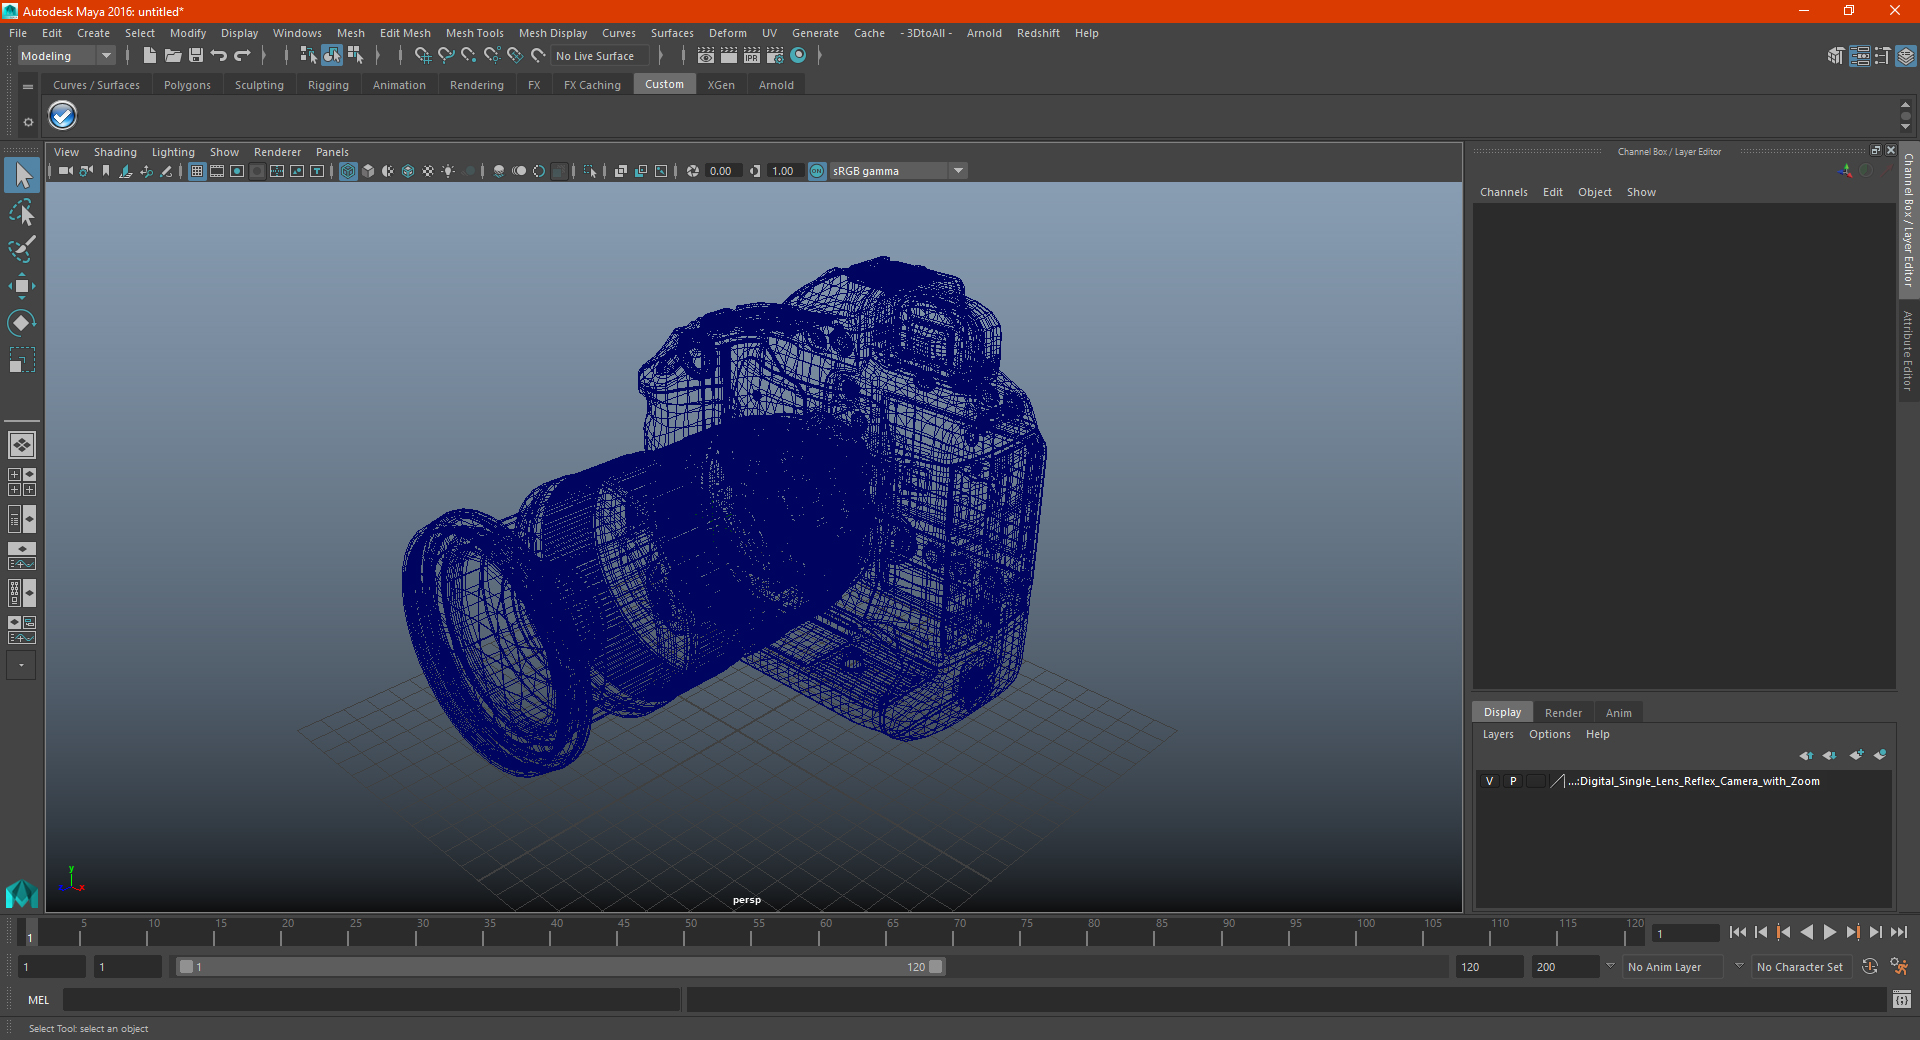Click the No Live Surface field
This screenshot has height=1040, width=1920.
[601, 56]
